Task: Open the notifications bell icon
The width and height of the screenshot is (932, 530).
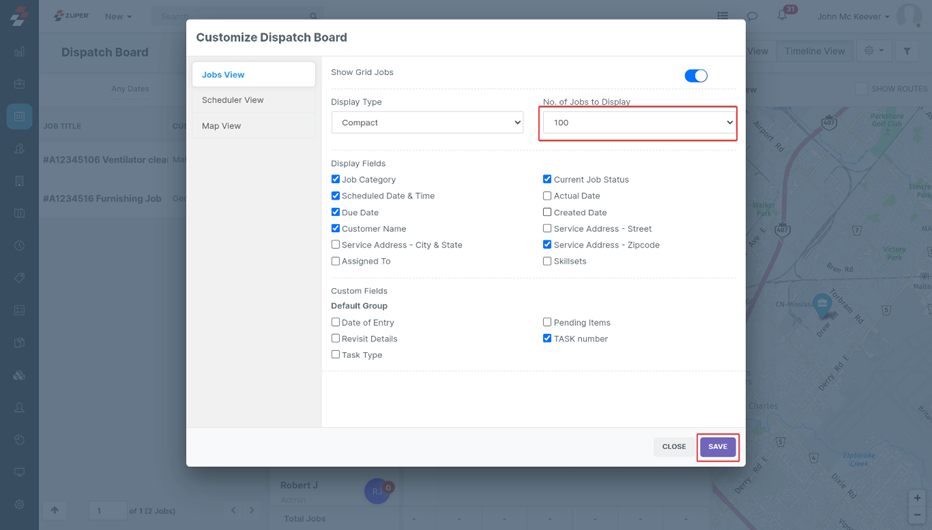Action: point(782,16)
